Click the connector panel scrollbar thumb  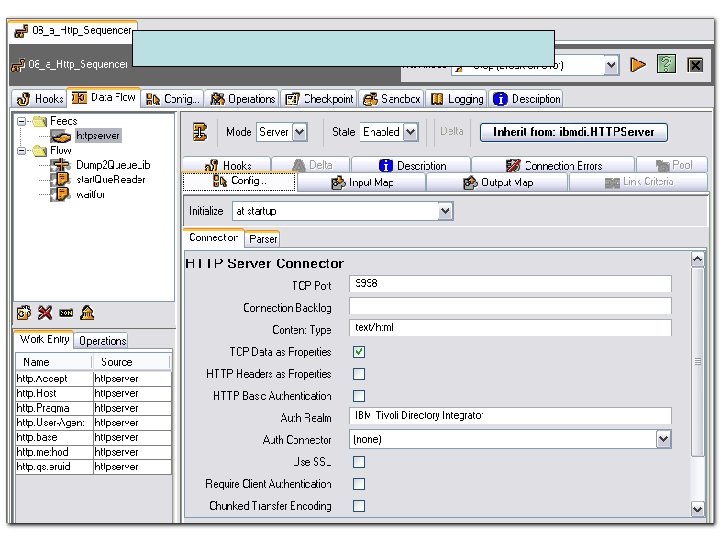[697, 362]
